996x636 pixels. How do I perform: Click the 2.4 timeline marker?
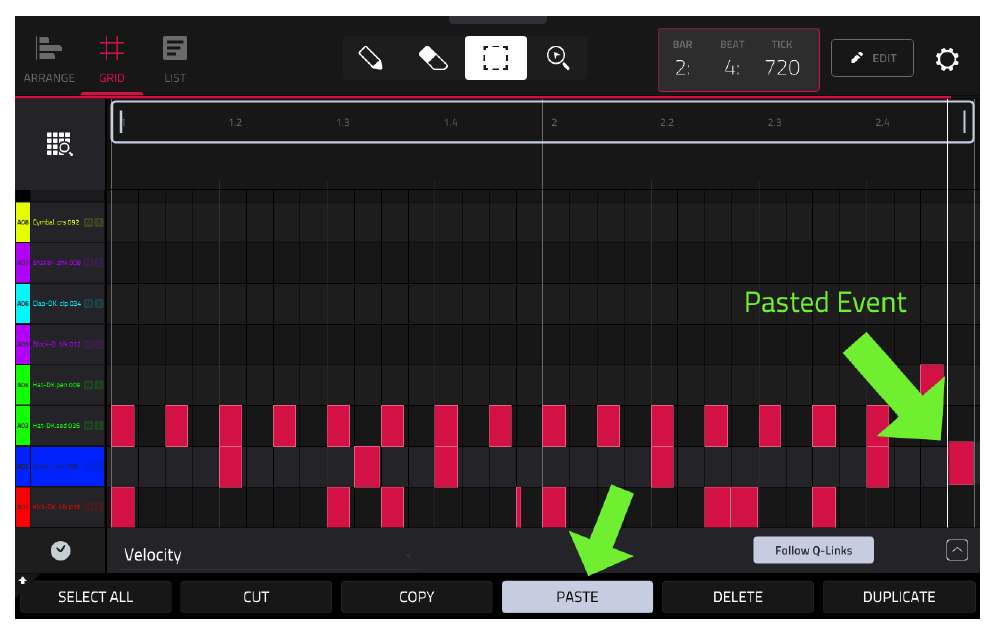coord(882,122)
